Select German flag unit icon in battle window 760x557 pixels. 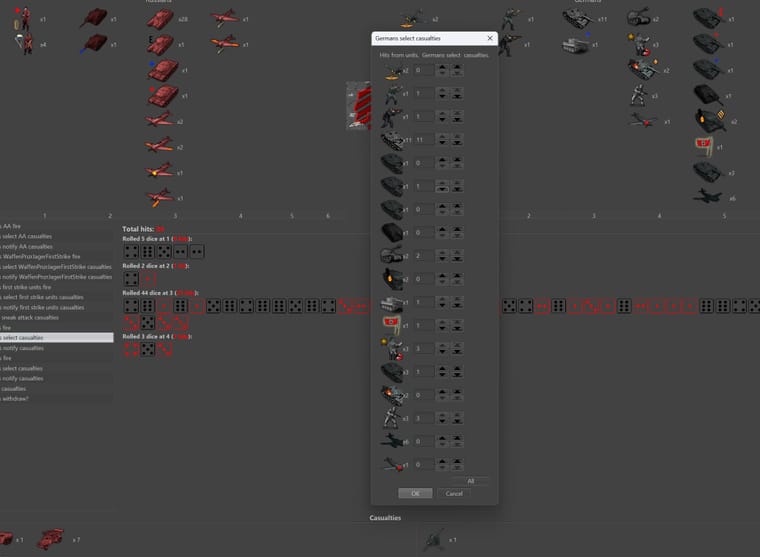pos(703,146)
